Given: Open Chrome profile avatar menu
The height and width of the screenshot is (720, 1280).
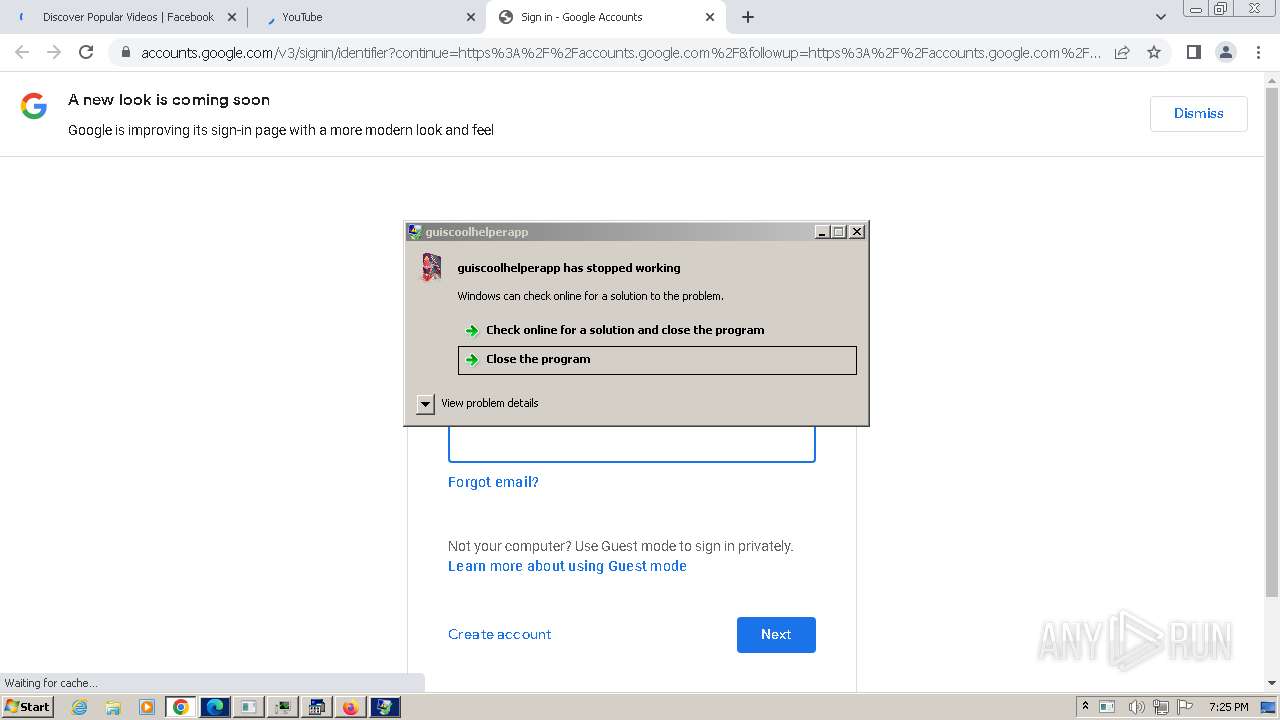Looking at the screenshot, I should tap(1225, 52).
